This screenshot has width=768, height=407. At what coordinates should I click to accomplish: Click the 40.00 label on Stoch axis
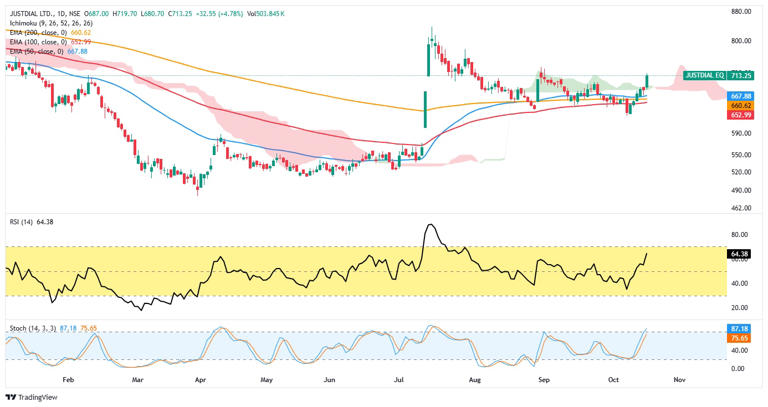pos(739,350)
